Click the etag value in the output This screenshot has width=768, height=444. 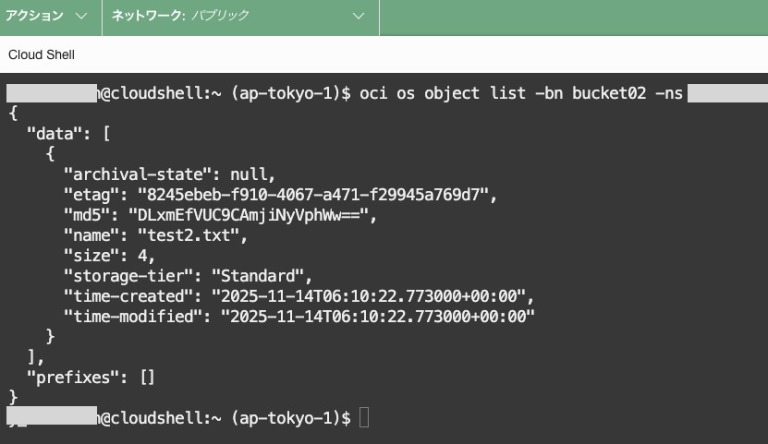338,194
